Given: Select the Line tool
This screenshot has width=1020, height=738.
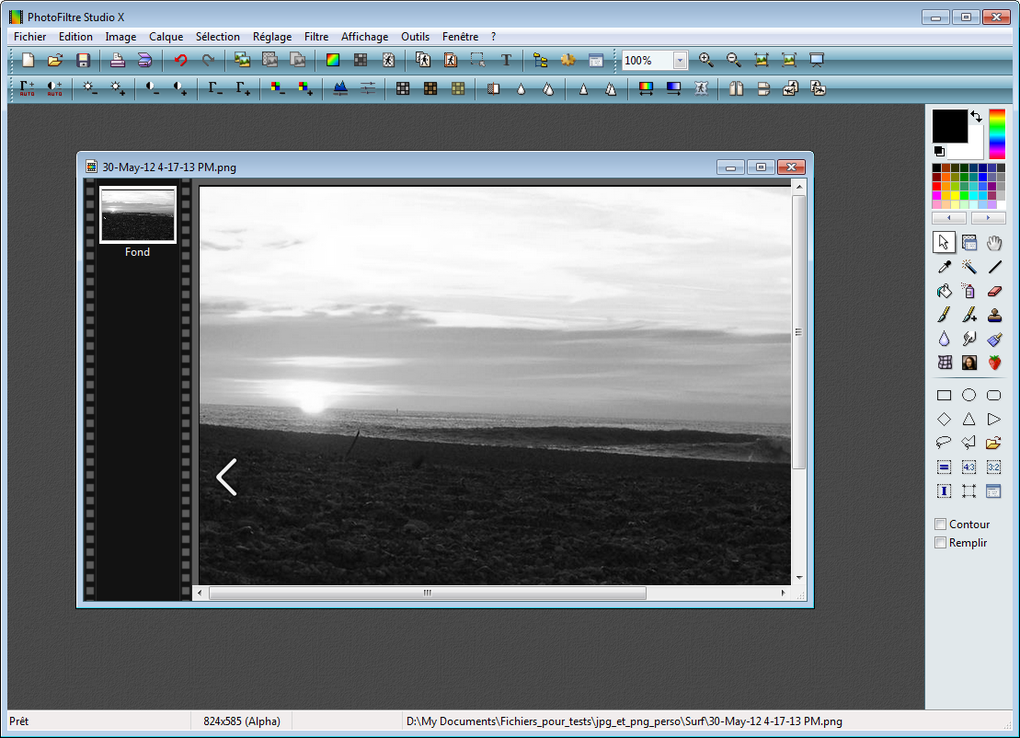Looking at the screenshot, I should click(994, 267).
